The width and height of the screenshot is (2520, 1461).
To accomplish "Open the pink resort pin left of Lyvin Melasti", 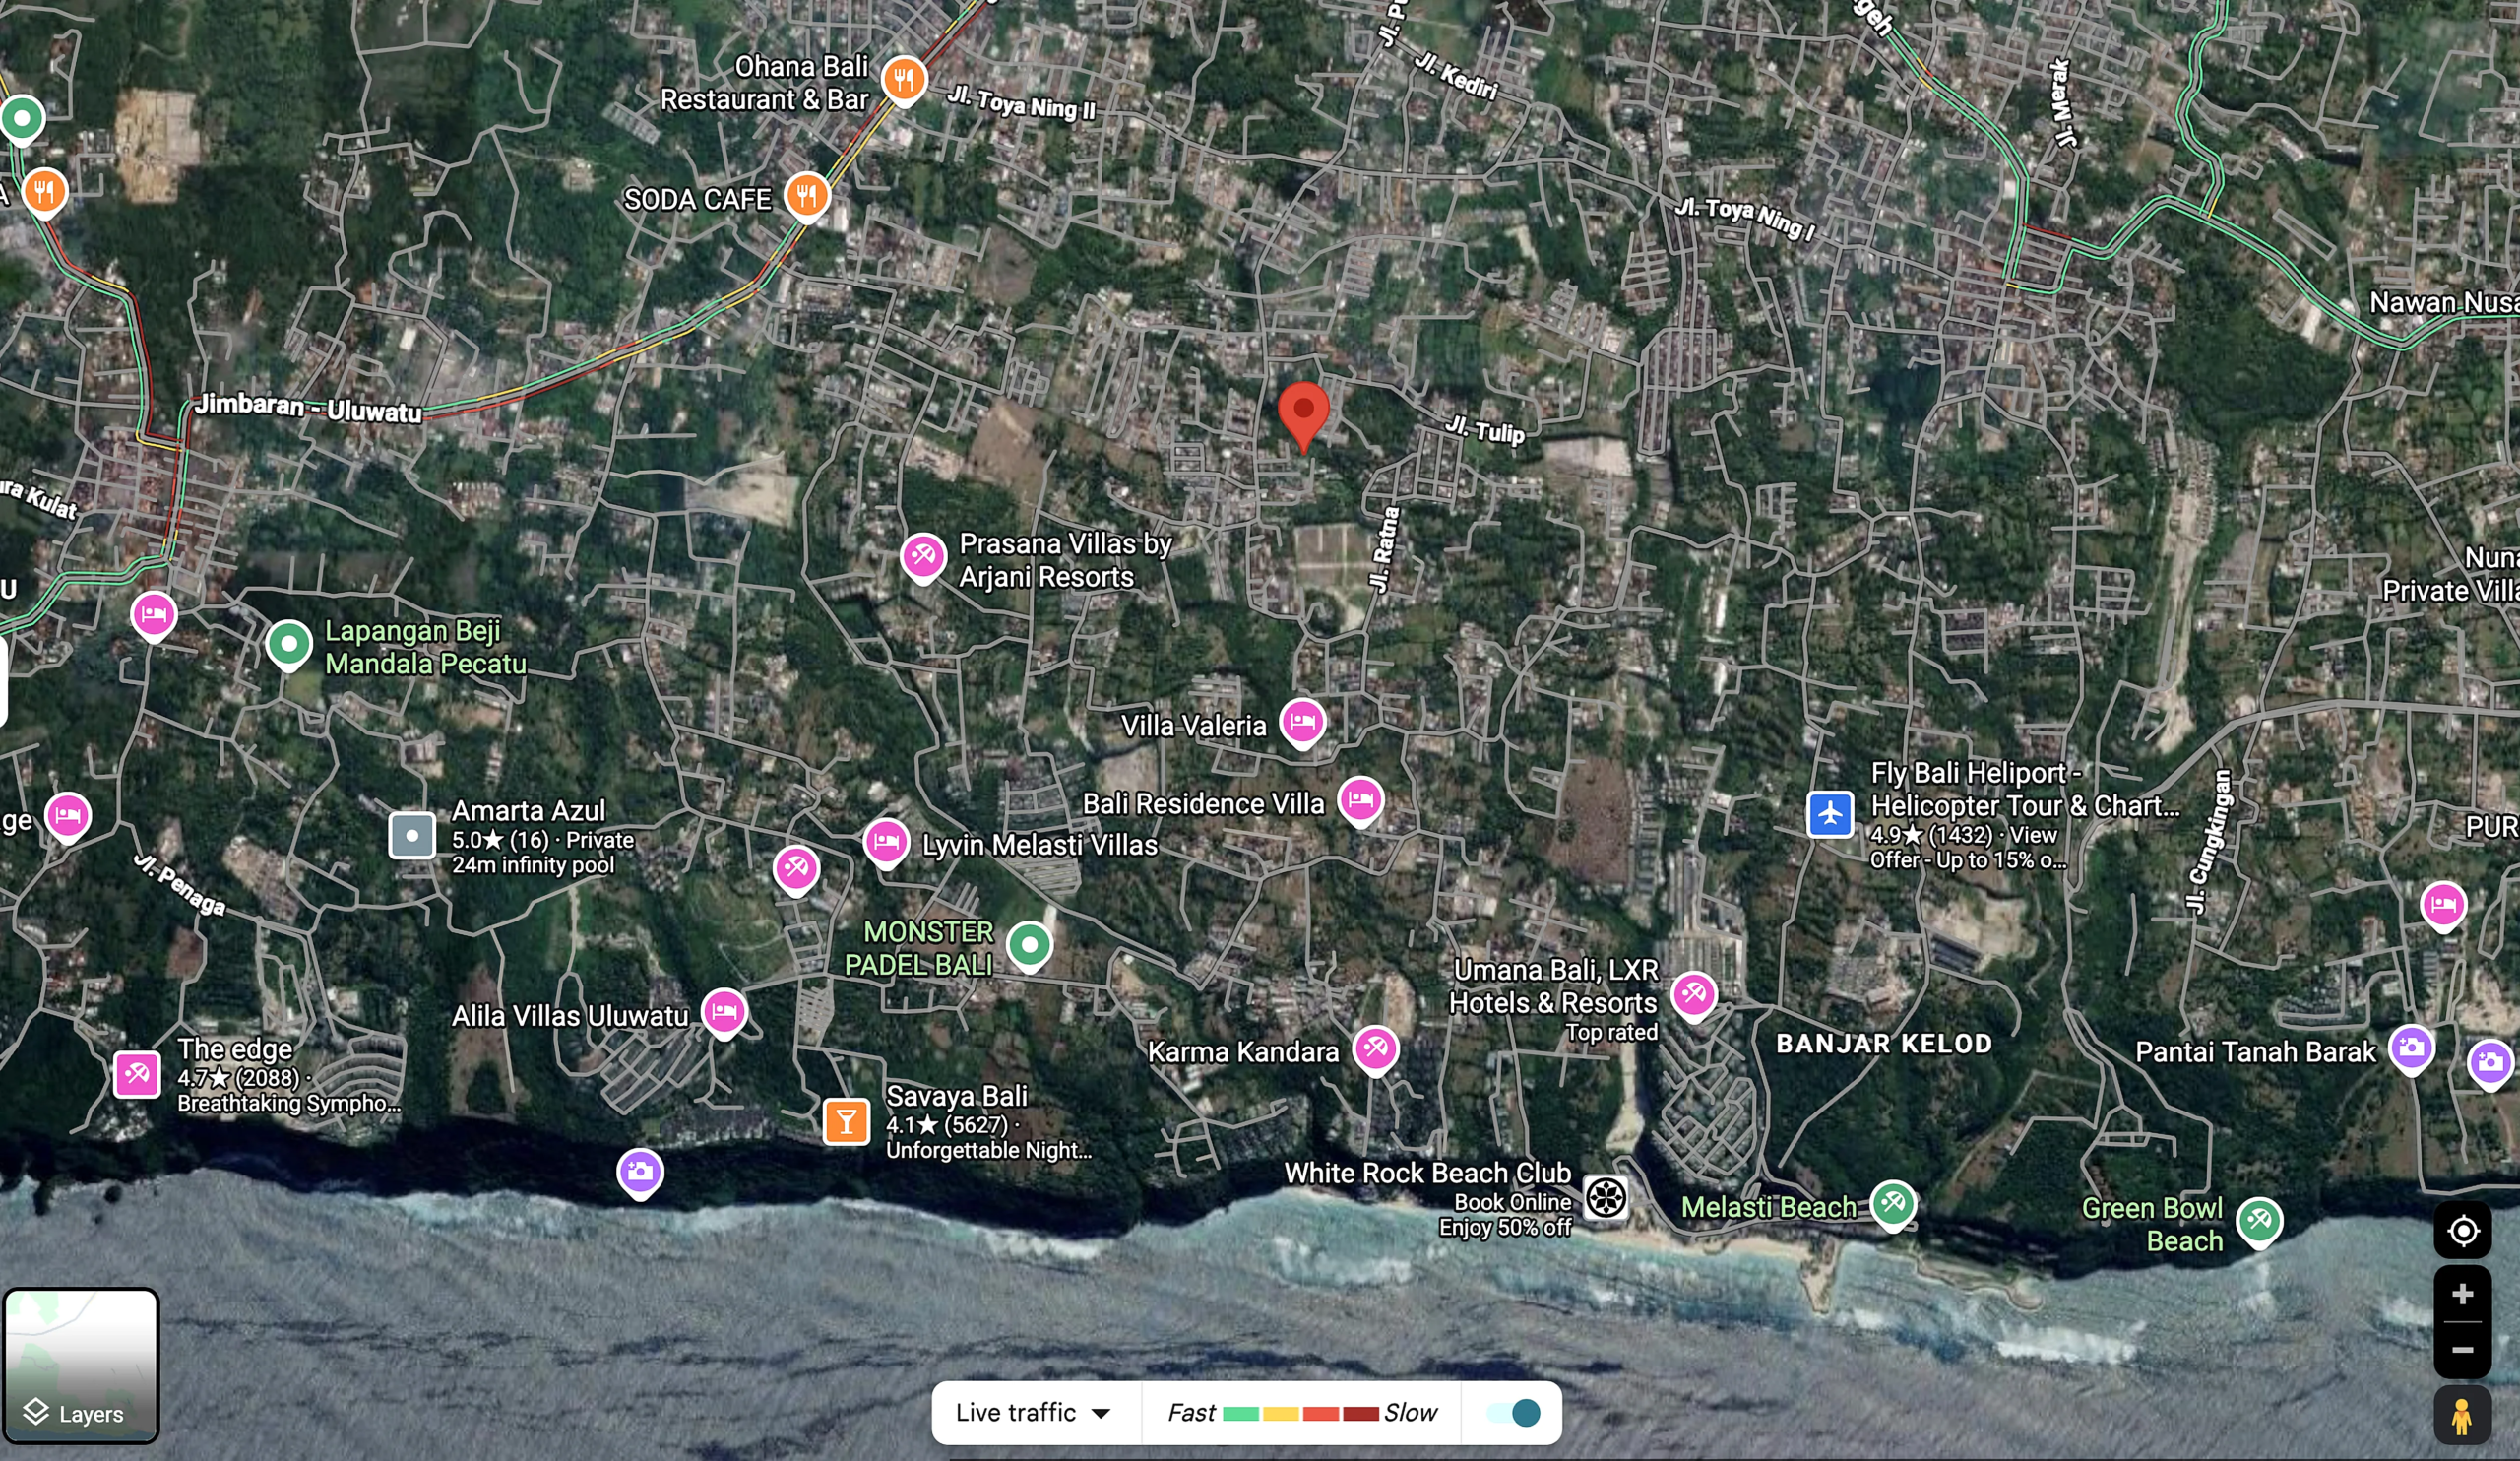I will [x=796, y=868].
